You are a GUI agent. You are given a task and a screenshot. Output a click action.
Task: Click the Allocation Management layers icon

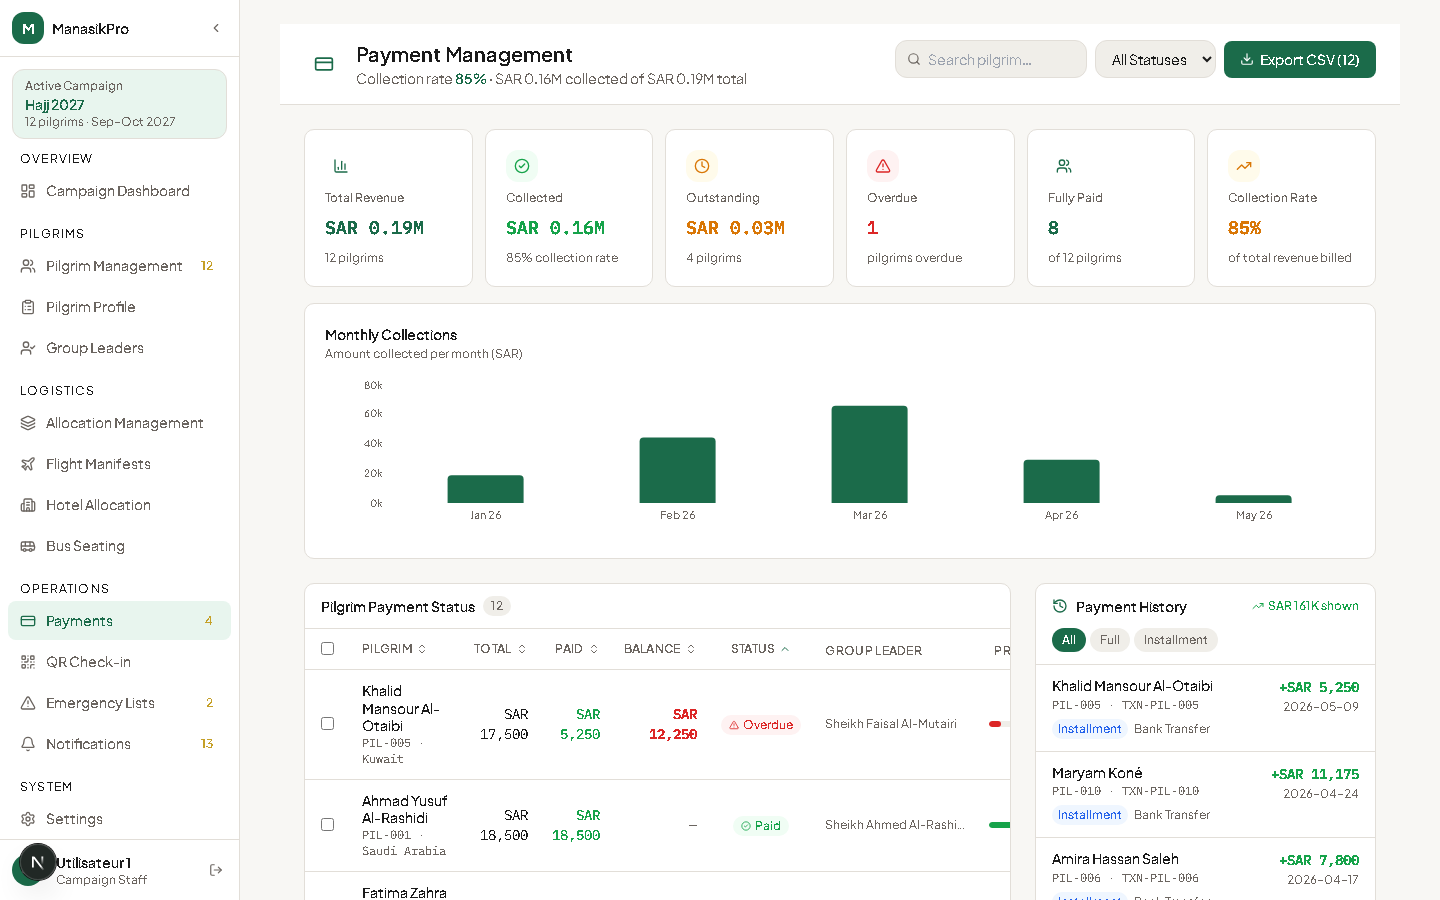(x=28, y=423)
